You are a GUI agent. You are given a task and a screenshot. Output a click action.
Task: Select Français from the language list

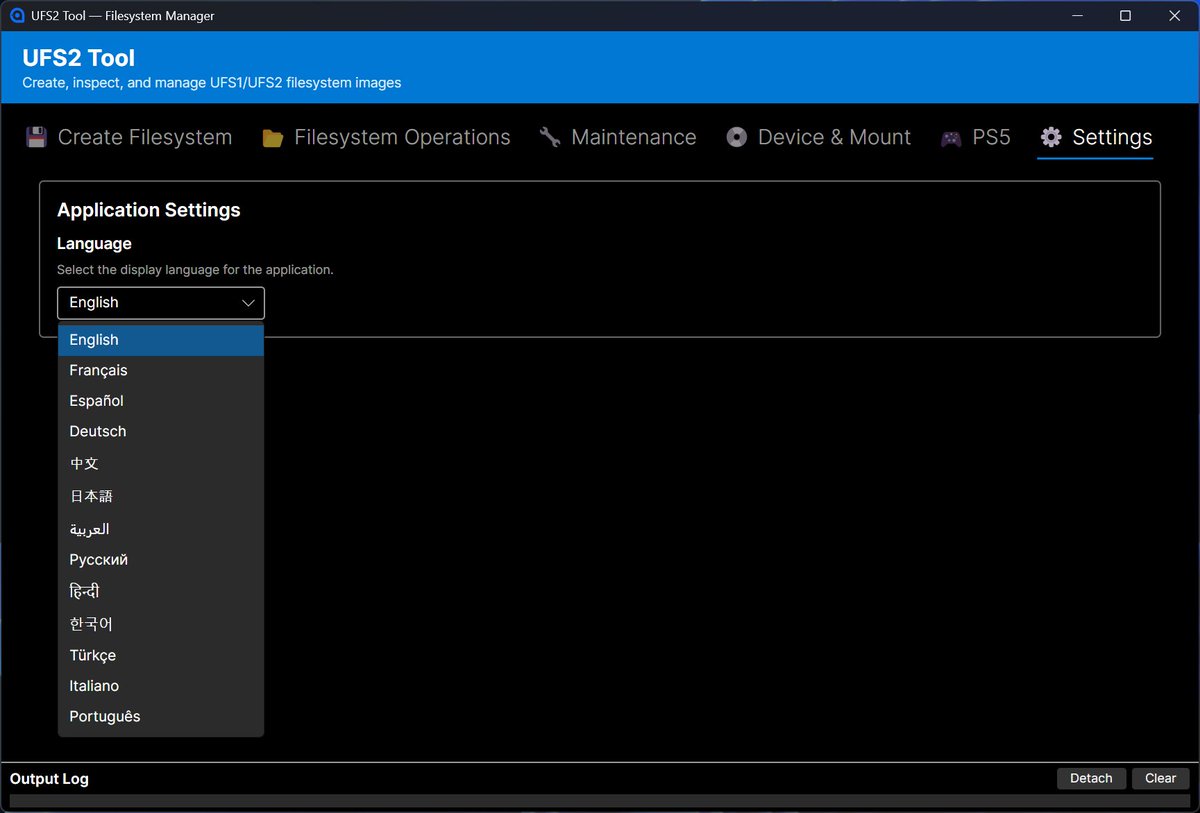(x=161, y=371)
